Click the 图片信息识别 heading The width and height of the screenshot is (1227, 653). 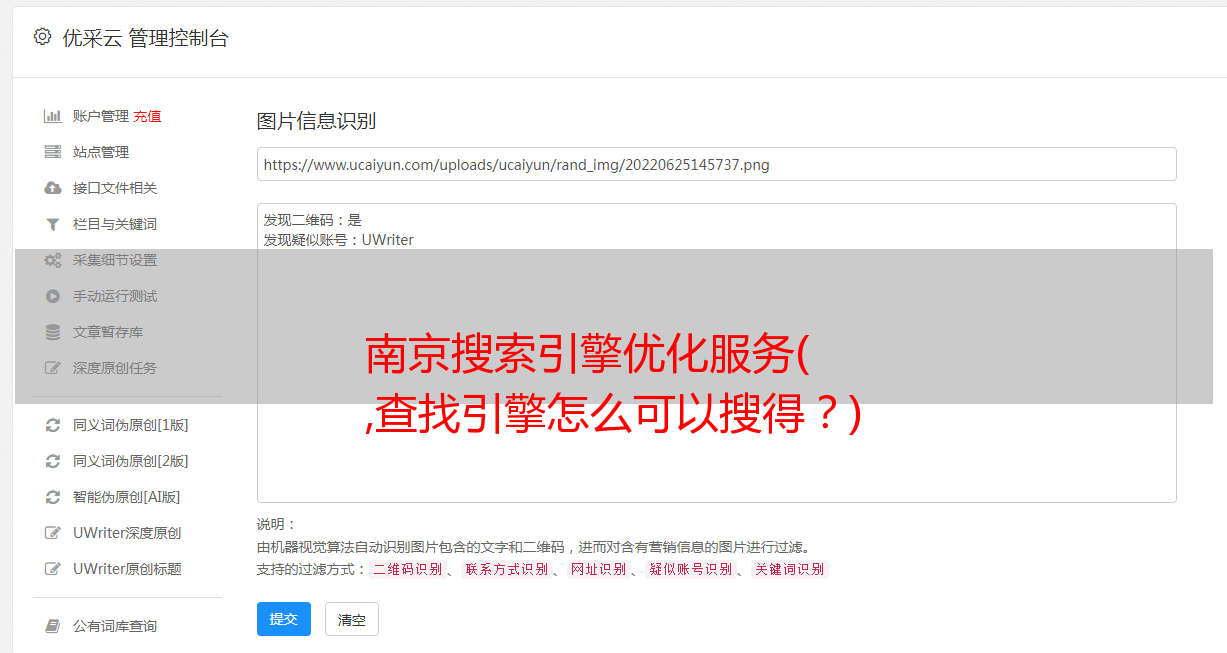[316, 121]
